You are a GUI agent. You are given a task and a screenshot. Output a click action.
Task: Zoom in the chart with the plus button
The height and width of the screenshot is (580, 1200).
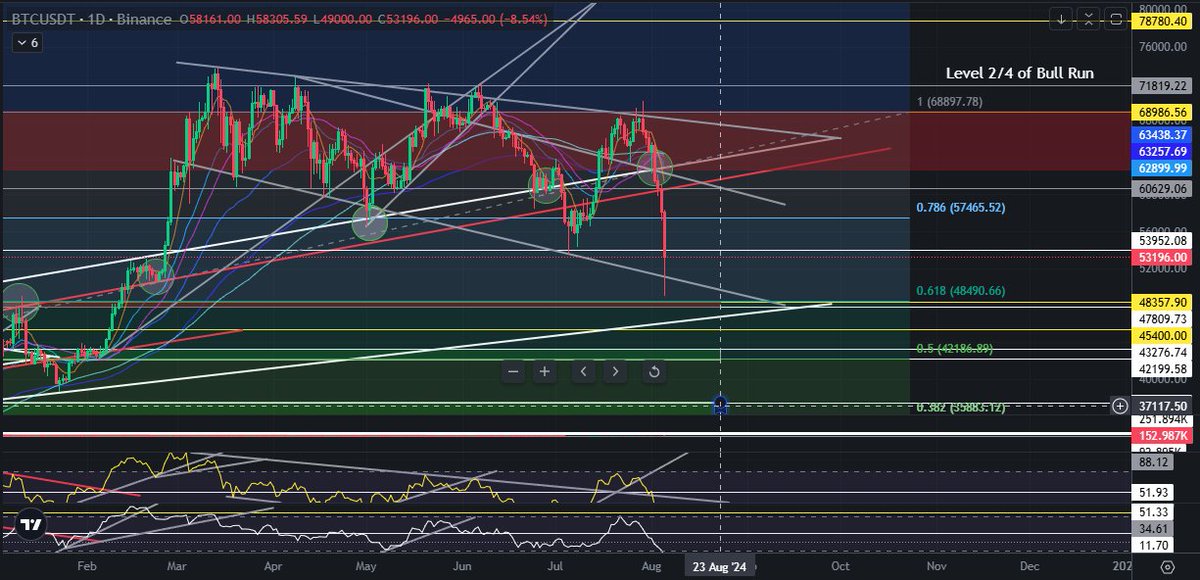pyautogui.click(x=544, y=372)
